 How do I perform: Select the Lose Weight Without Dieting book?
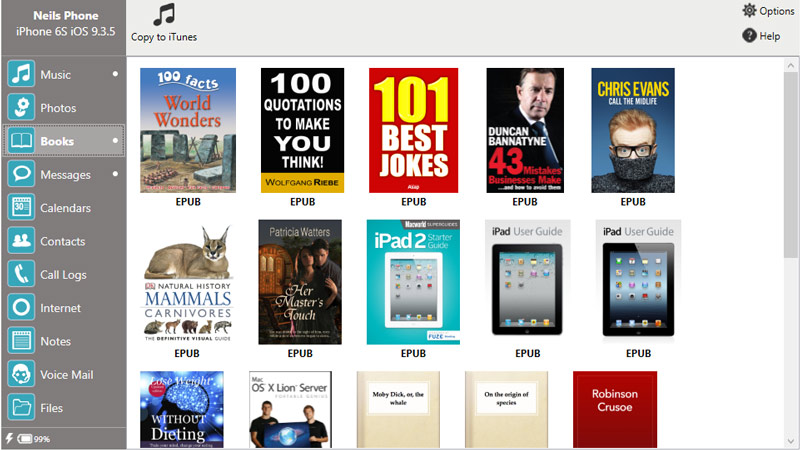click(182, 410)
